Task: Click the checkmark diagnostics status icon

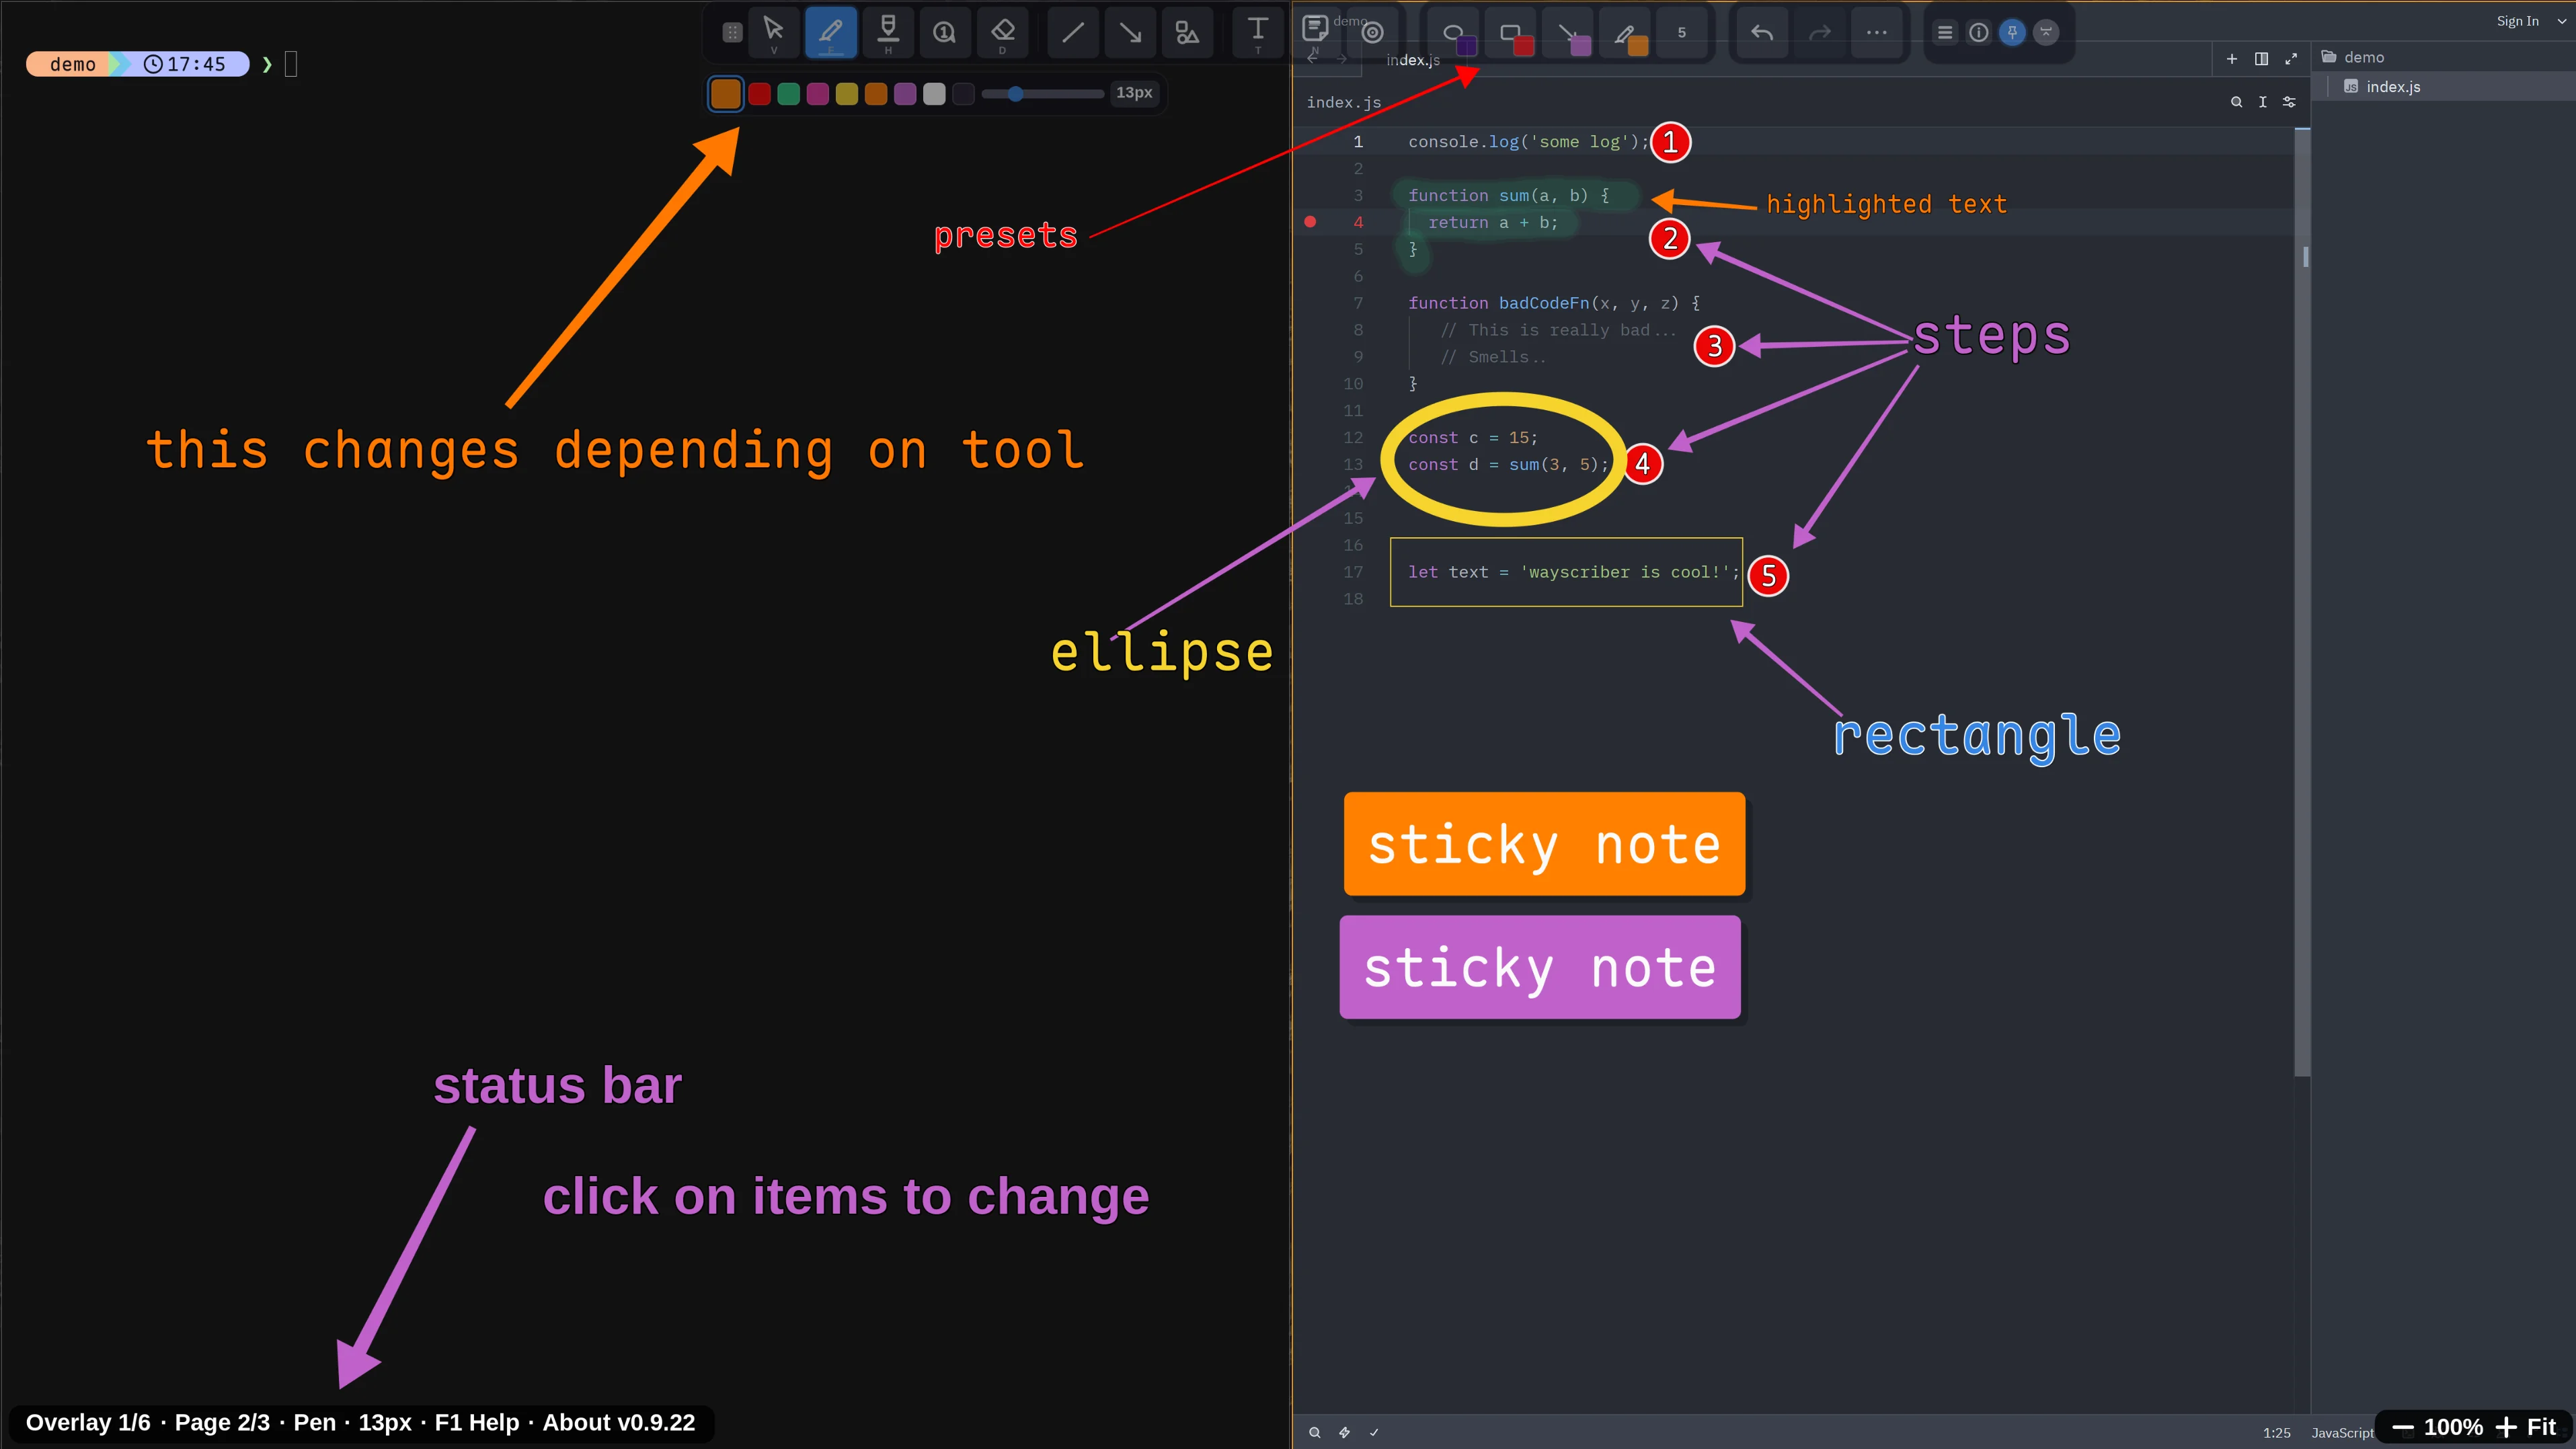Action: coord(1374,1433)
